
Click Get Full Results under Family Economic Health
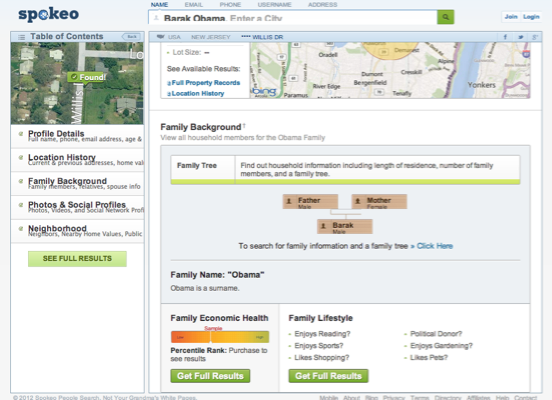(x=210, y=376)
